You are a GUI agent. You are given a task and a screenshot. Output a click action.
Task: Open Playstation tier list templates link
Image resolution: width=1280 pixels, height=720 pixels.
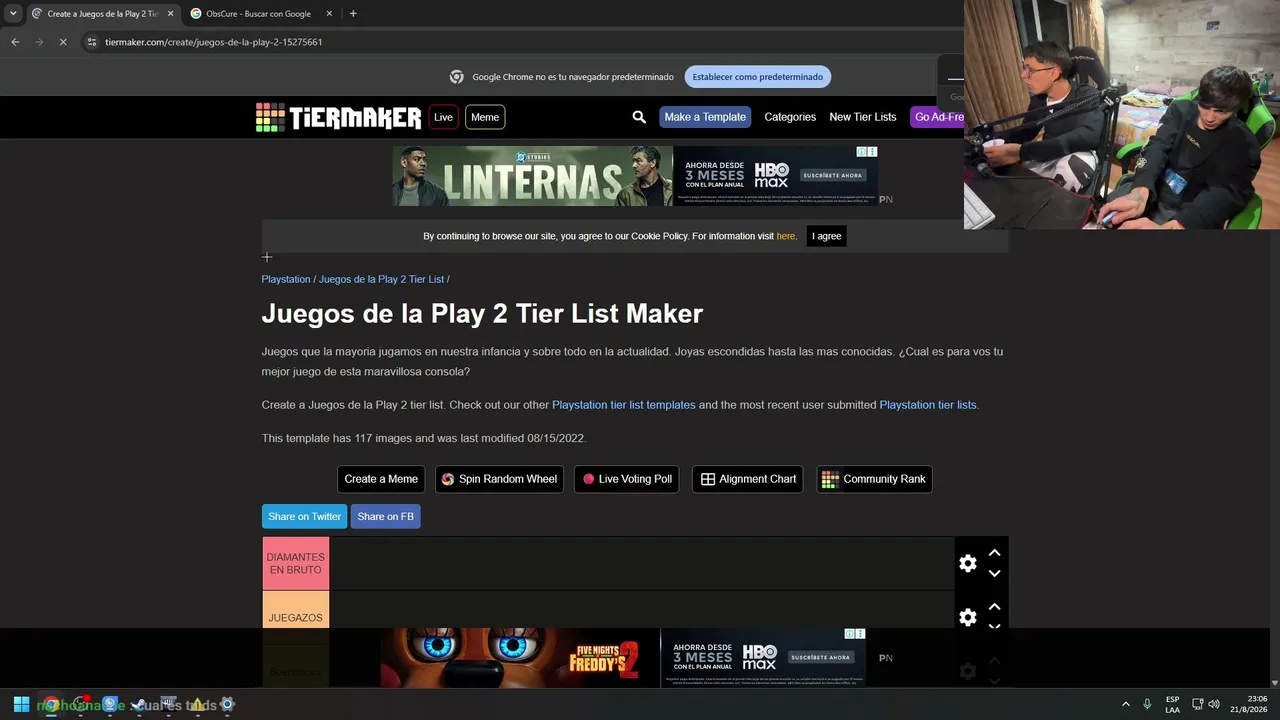(x=623, y=405)
